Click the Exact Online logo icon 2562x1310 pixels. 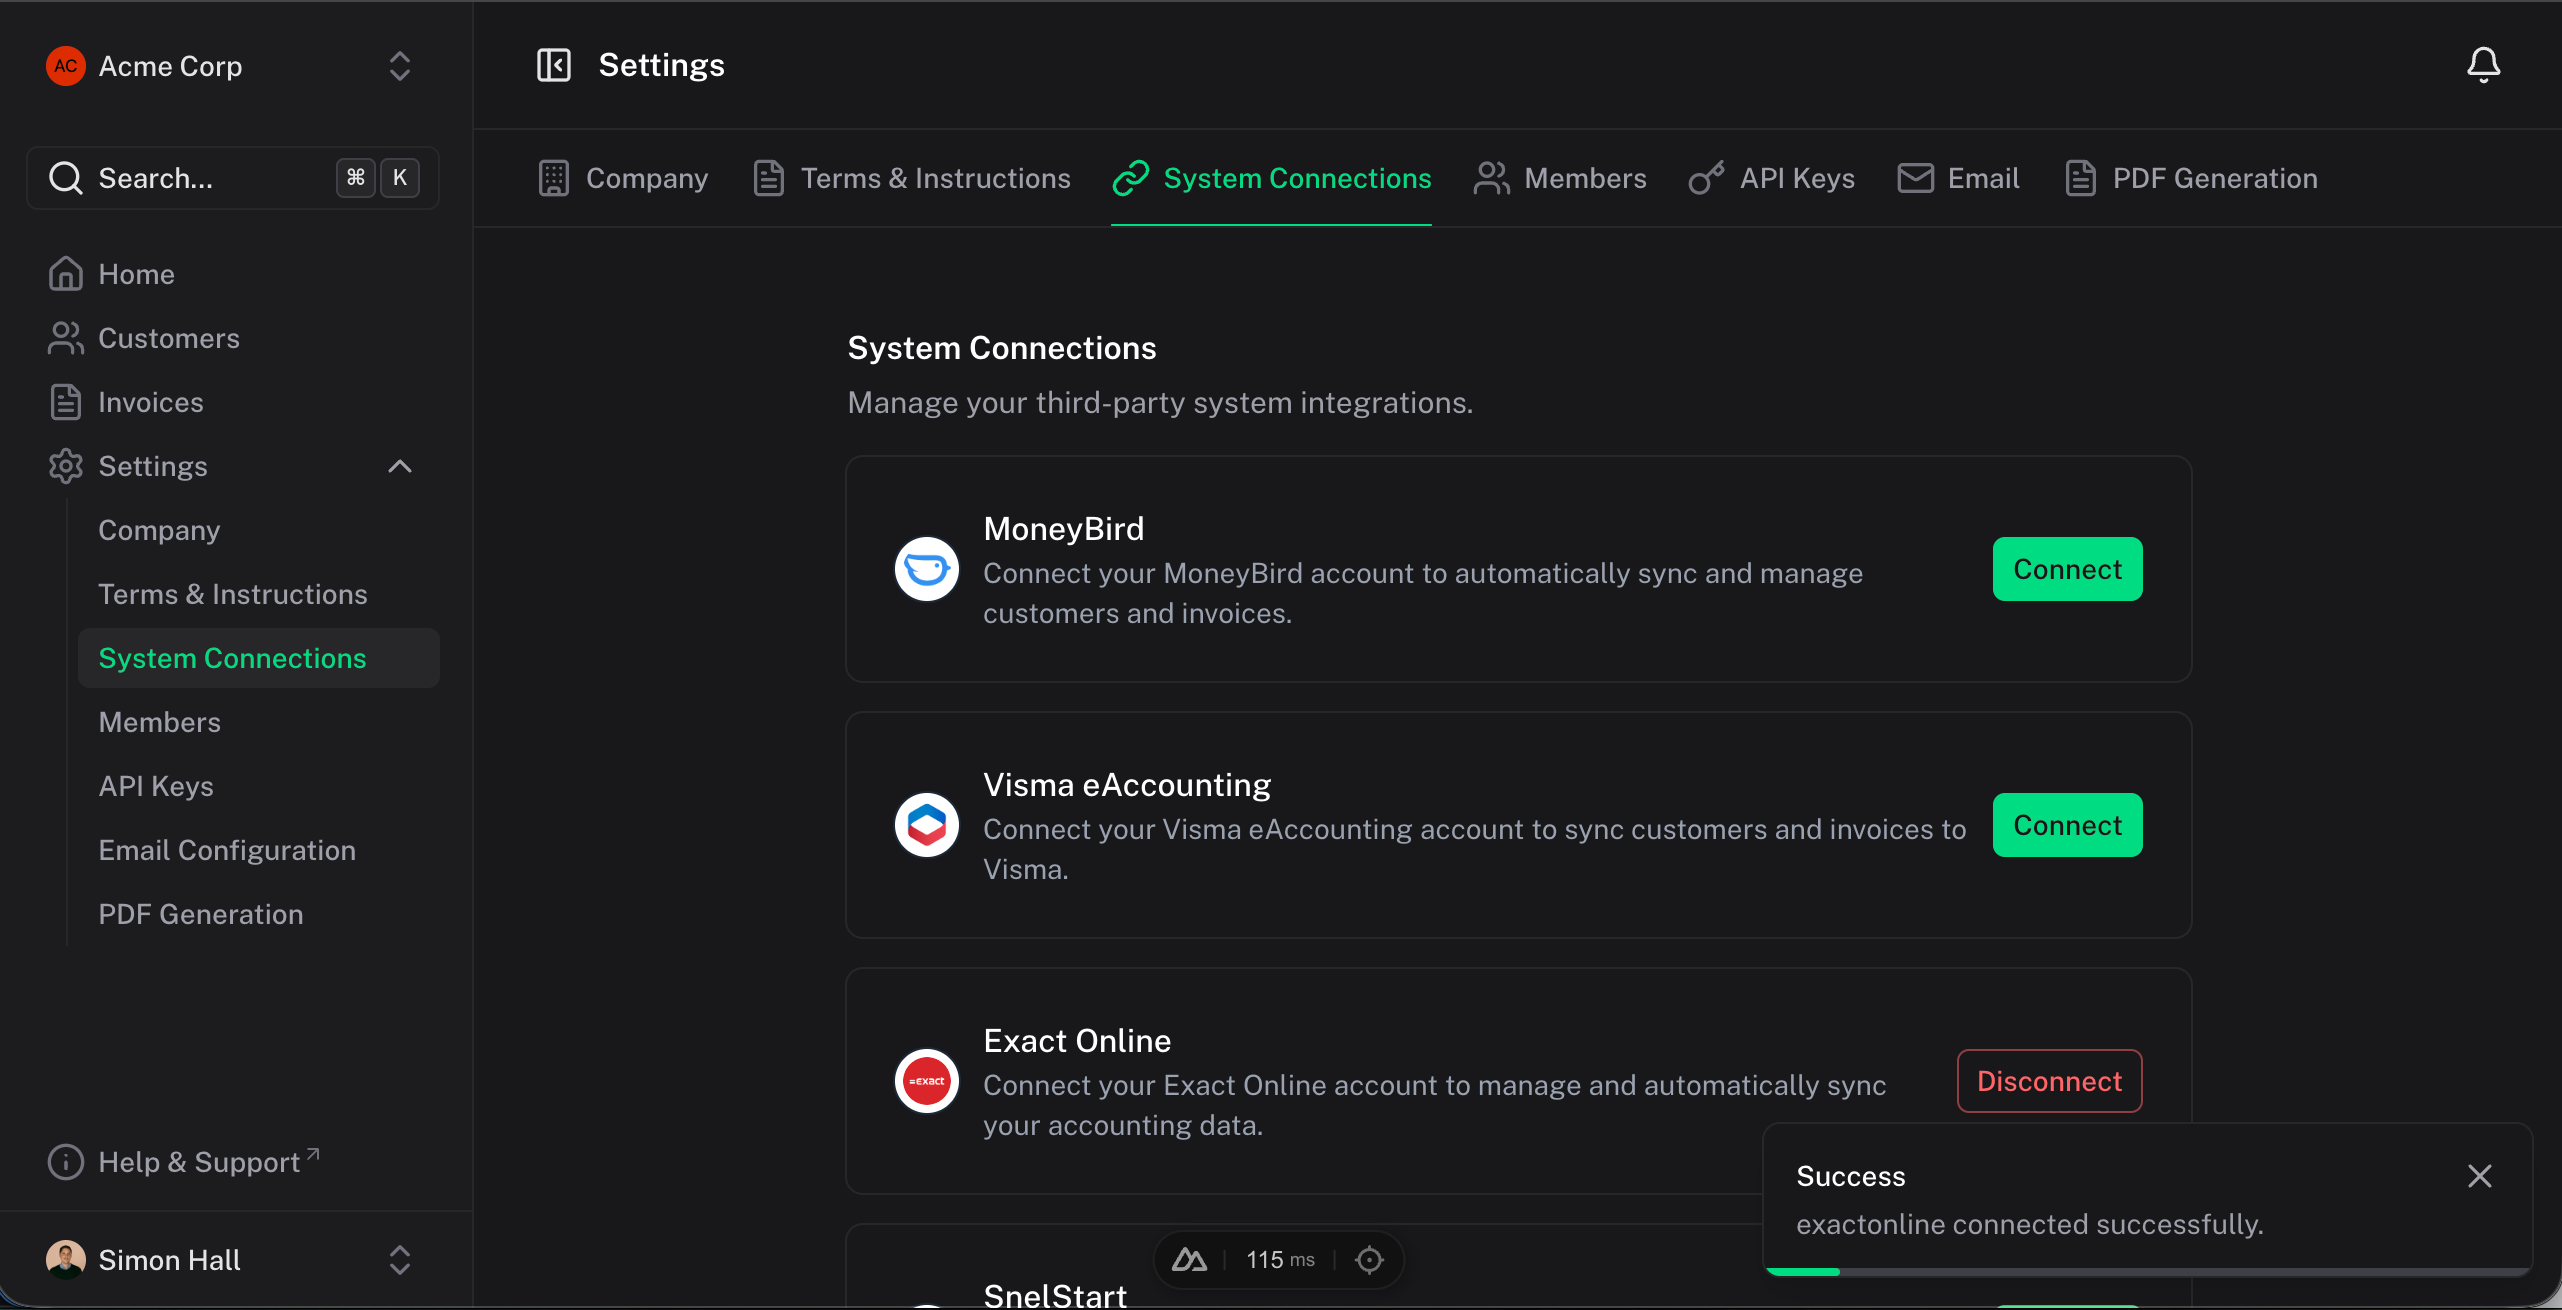pyautogui.click(x=927, y=1081)
